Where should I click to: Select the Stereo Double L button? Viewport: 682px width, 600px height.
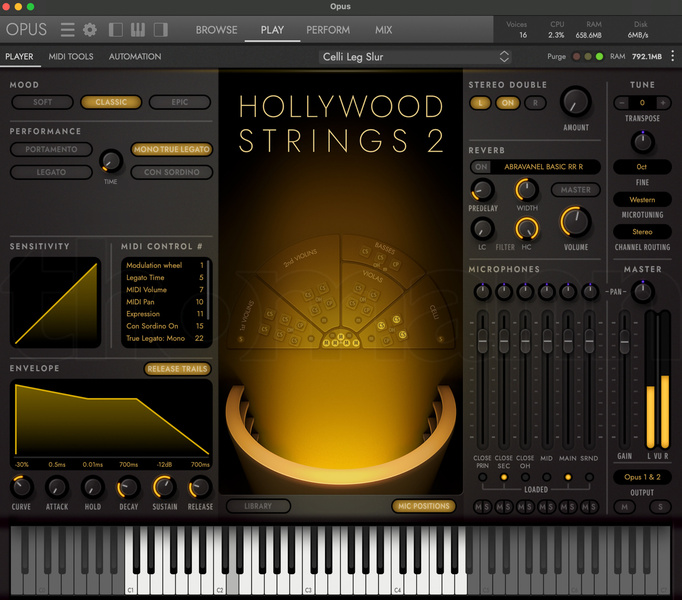tap(480, 103)
